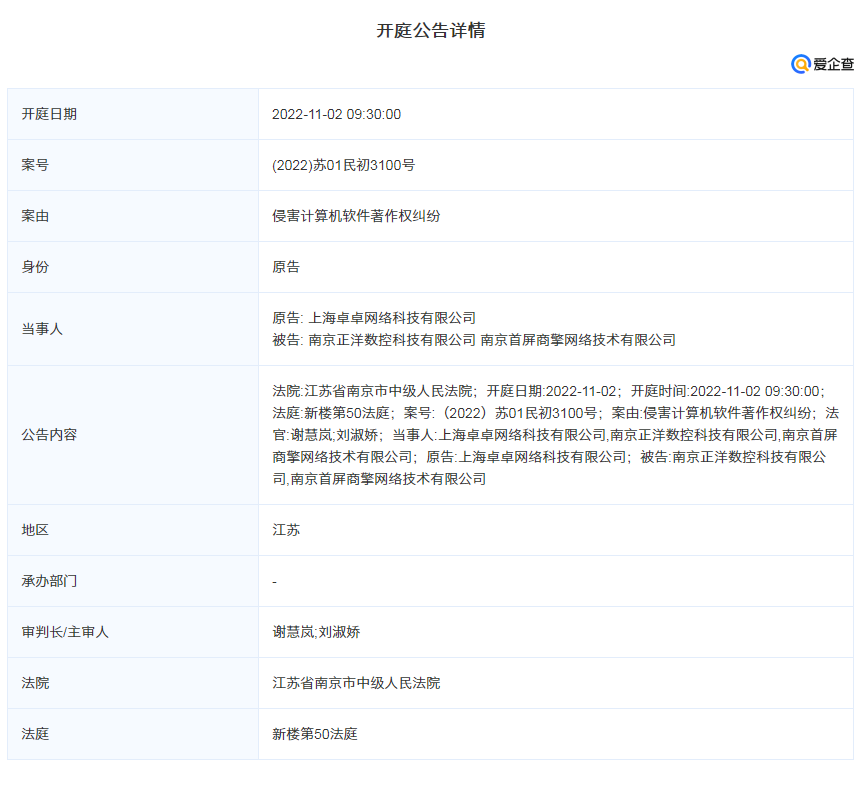Click the 案由 row label
Image resolution: width=863 pixels, height=785 pixels.
pyautogui.click(x=35, y=216)
